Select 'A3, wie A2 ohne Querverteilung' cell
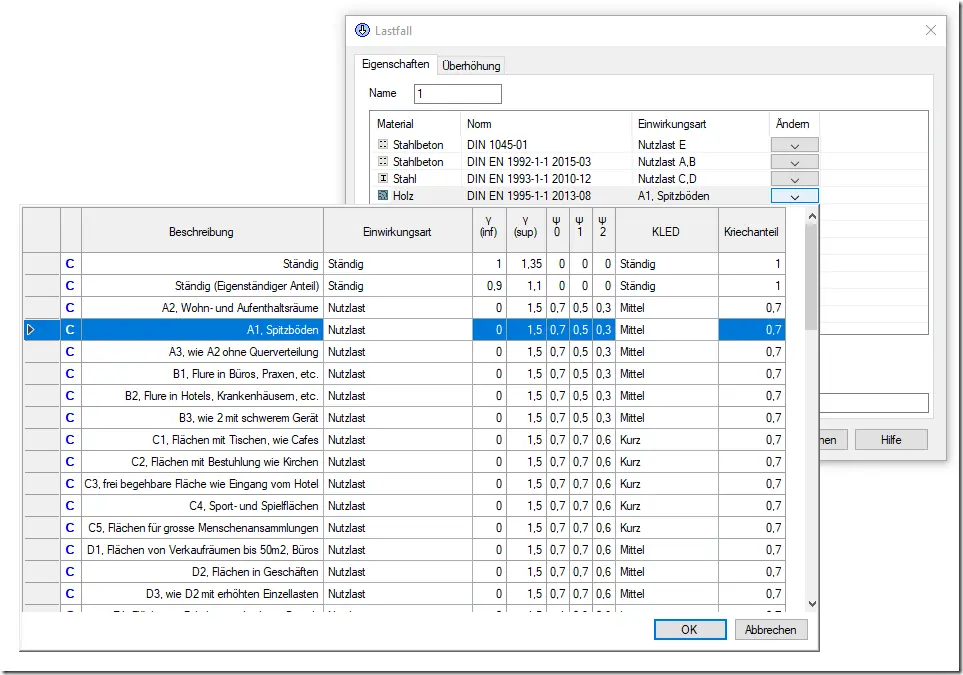This screenshot has width=963, height=675. (202, 352)
